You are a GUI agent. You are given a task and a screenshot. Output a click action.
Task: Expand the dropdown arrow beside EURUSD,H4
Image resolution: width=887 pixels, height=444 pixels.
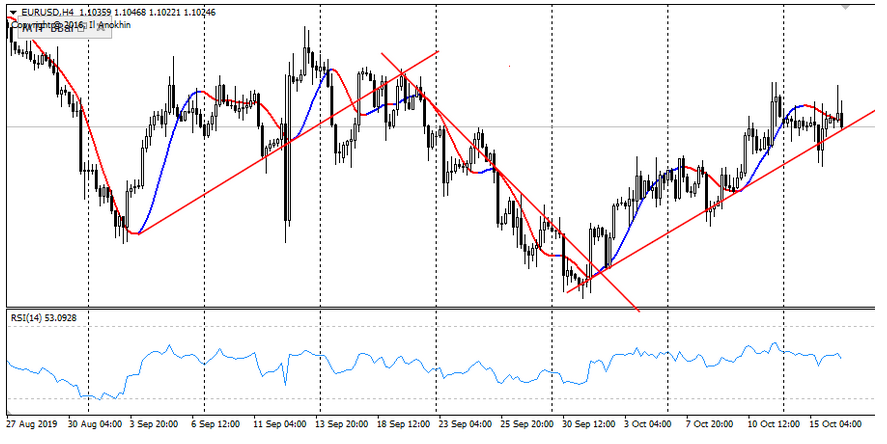pos(13,10)
